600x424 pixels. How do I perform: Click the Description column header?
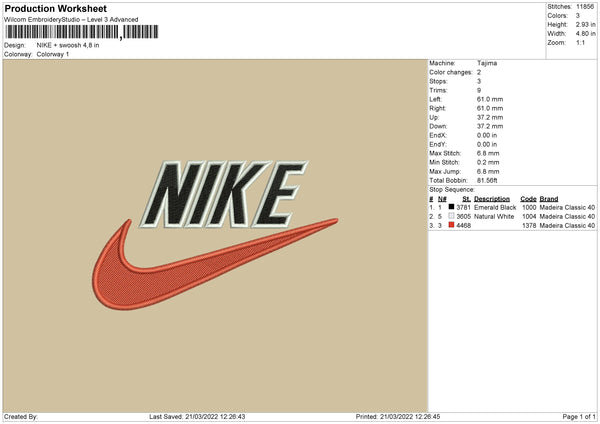492,199
